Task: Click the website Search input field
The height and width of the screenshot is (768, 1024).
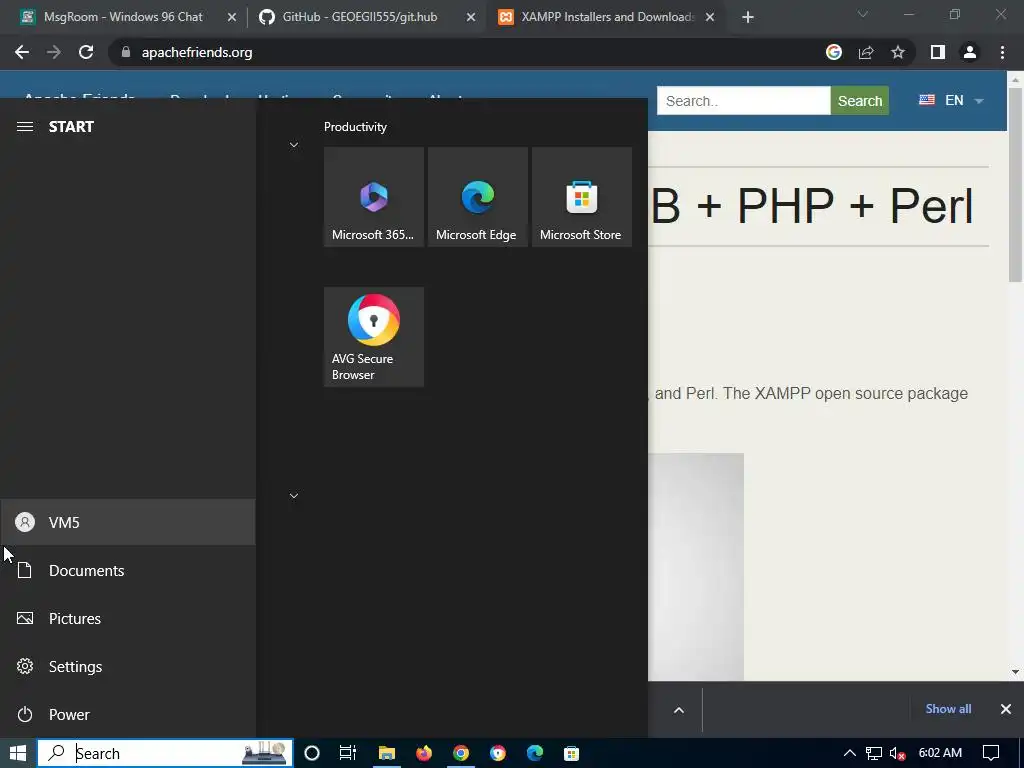Action: click(x=743, y=101)
